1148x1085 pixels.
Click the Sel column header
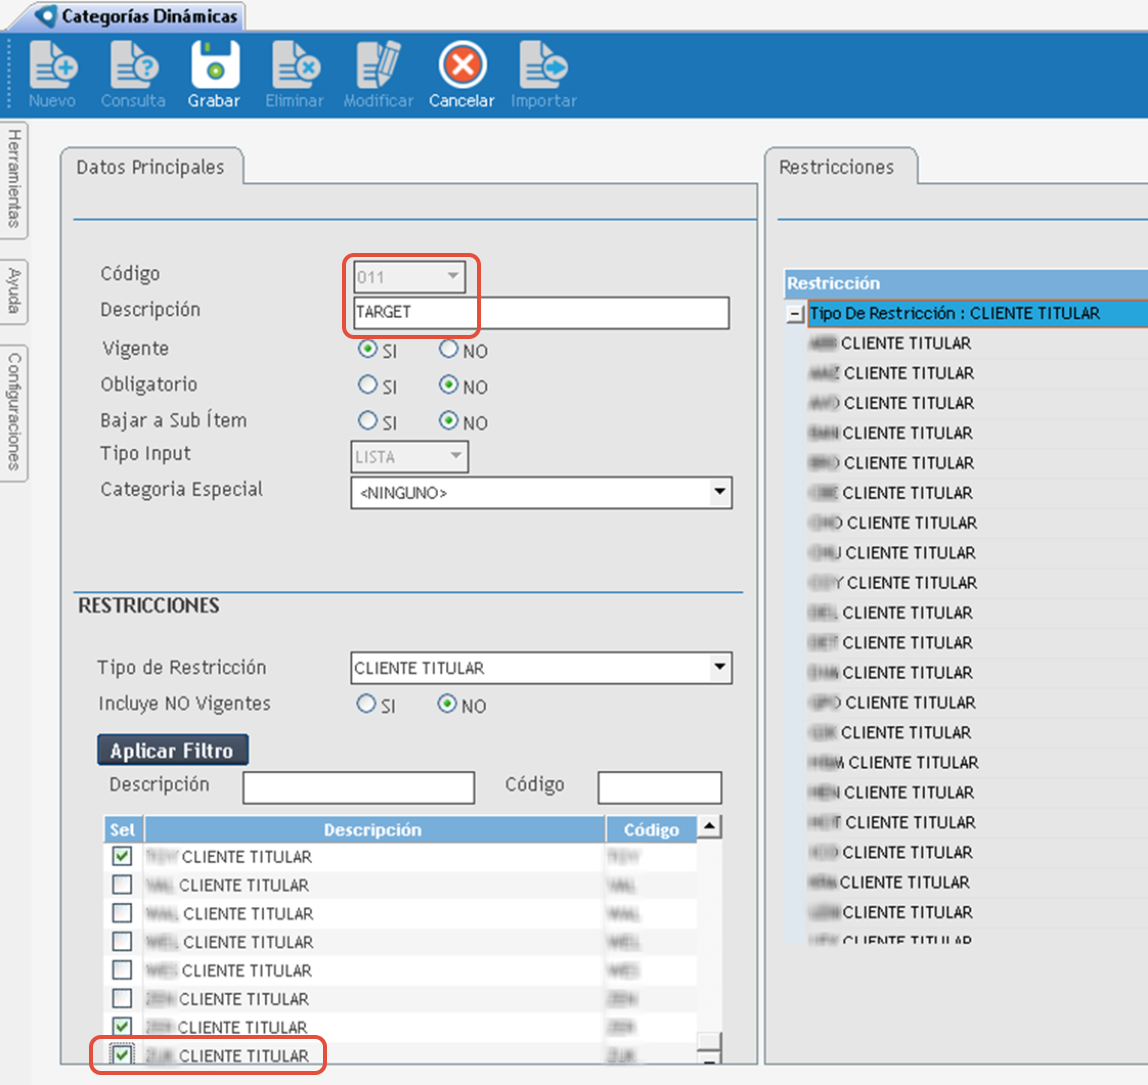click(122, 829)
